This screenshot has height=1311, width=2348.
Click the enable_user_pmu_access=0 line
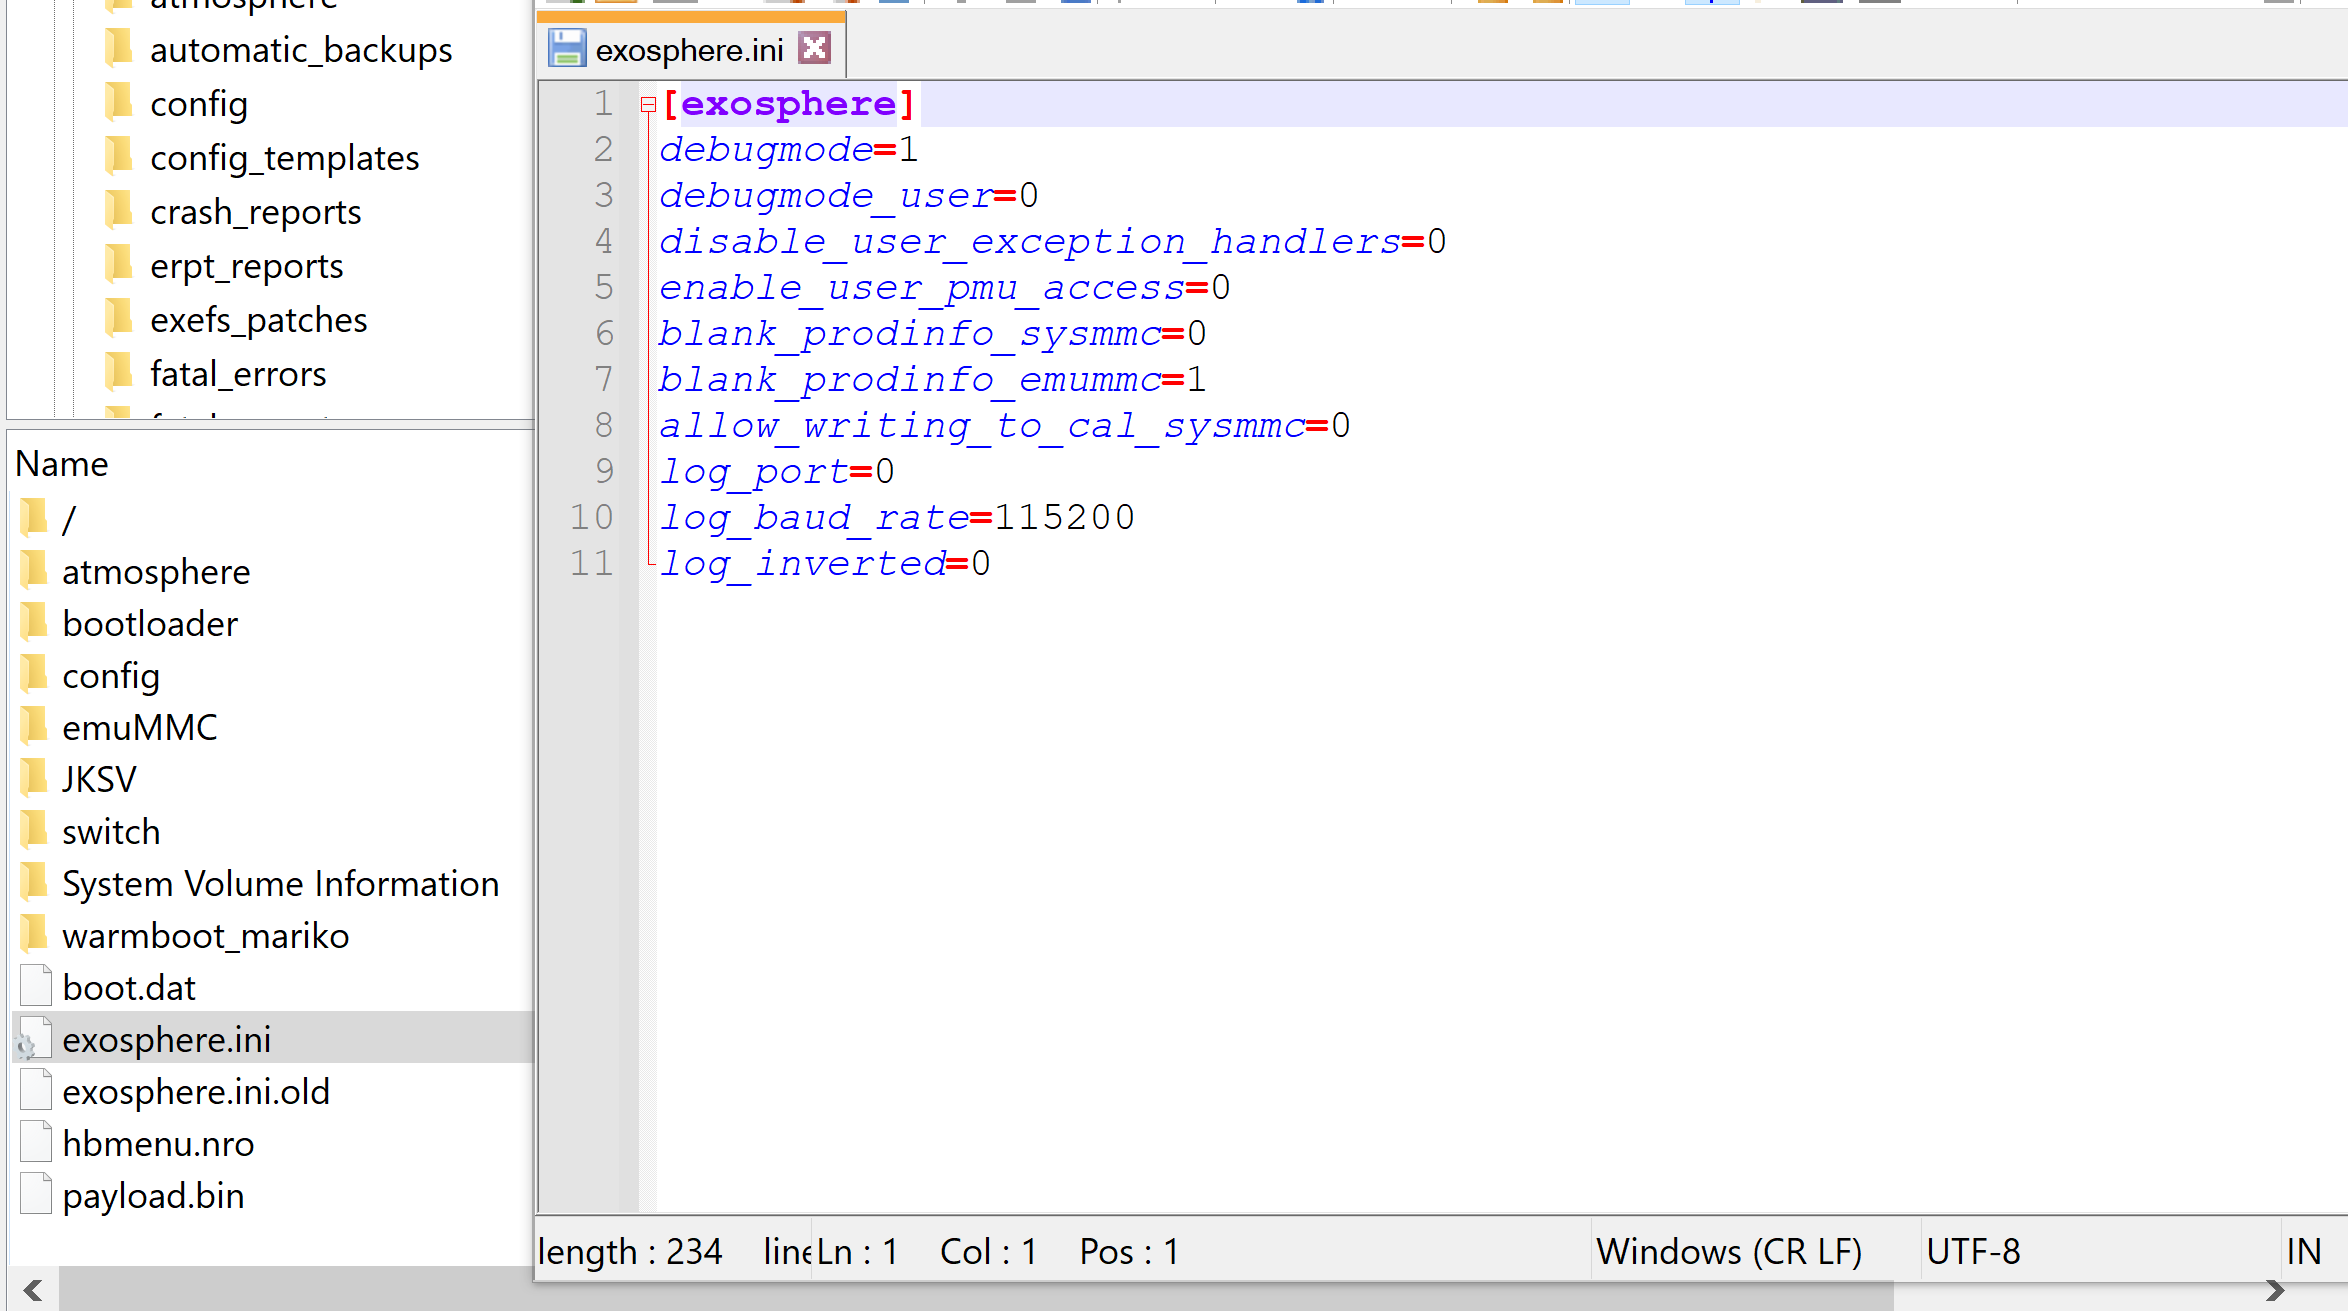point(945,288)
